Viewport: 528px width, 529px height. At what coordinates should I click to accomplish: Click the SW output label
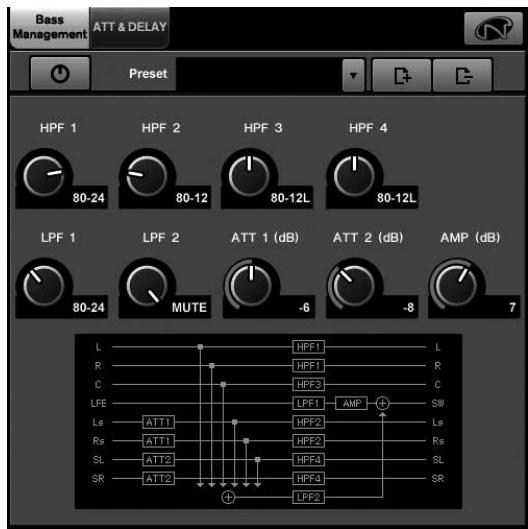click(438, 403)
